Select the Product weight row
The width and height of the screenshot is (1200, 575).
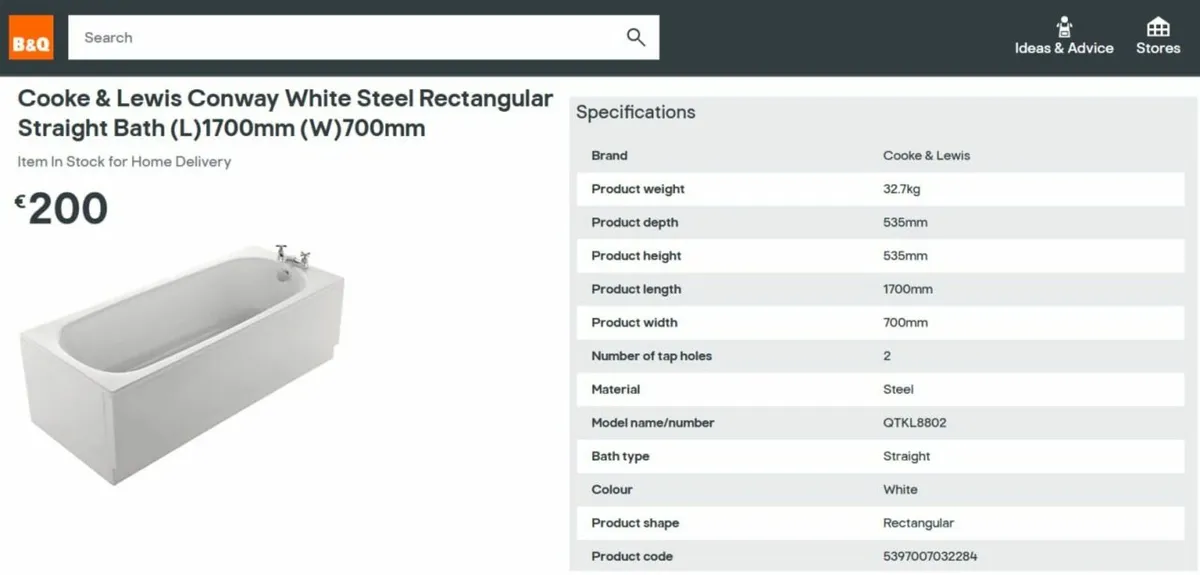[881, 189]
